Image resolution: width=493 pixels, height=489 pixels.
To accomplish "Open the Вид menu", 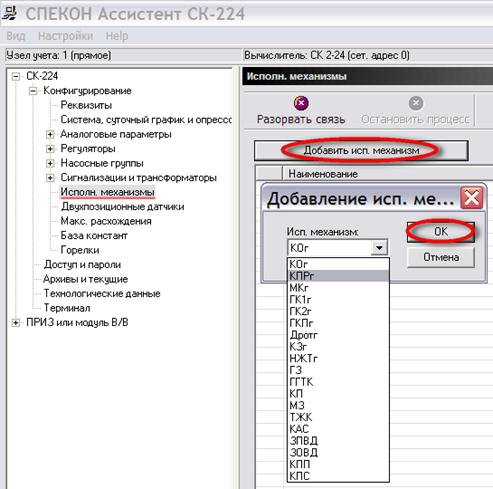I will click(x=16, y=36).
